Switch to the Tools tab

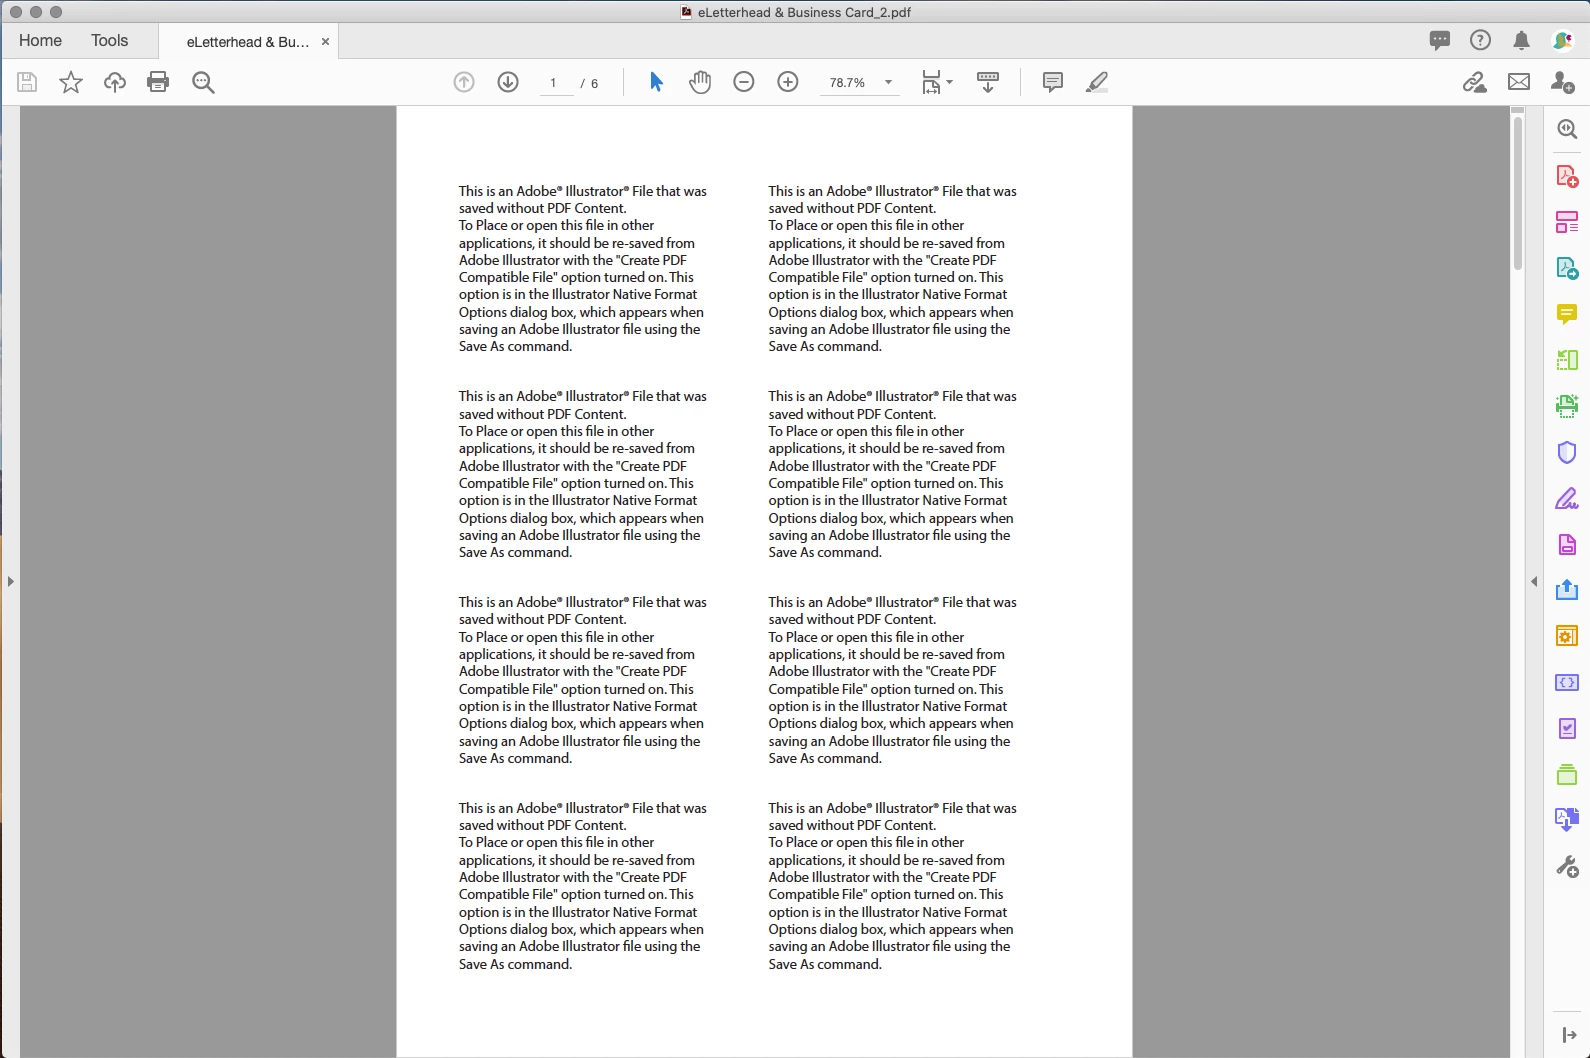[109, 40]
